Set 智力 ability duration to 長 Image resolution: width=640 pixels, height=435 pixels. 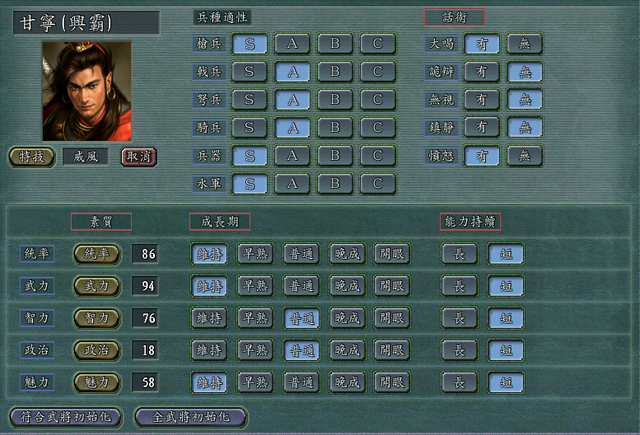[x=460, y=318]
